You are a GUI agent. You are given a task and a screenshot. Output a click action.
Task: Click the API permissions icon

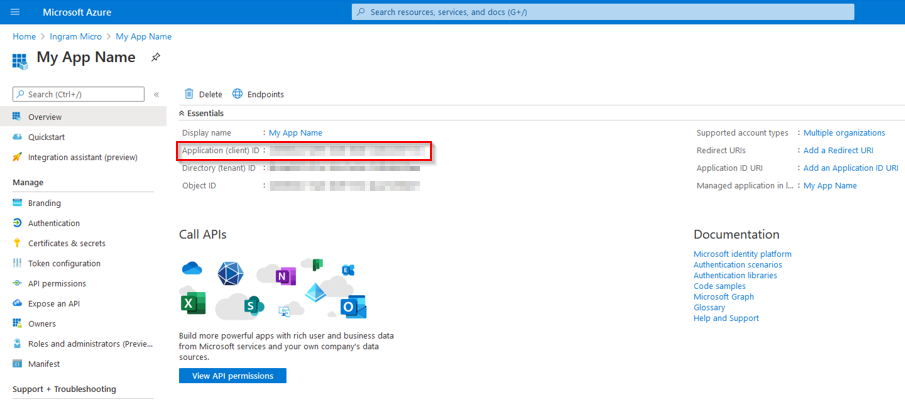[x=17, y=284]
